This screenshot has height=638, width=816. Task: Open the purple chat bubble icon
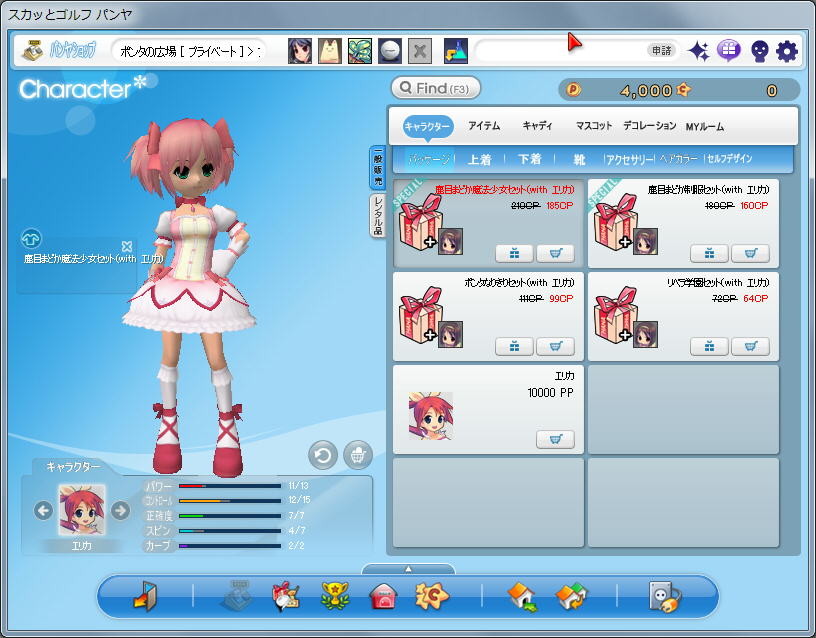tap(729, 51)
